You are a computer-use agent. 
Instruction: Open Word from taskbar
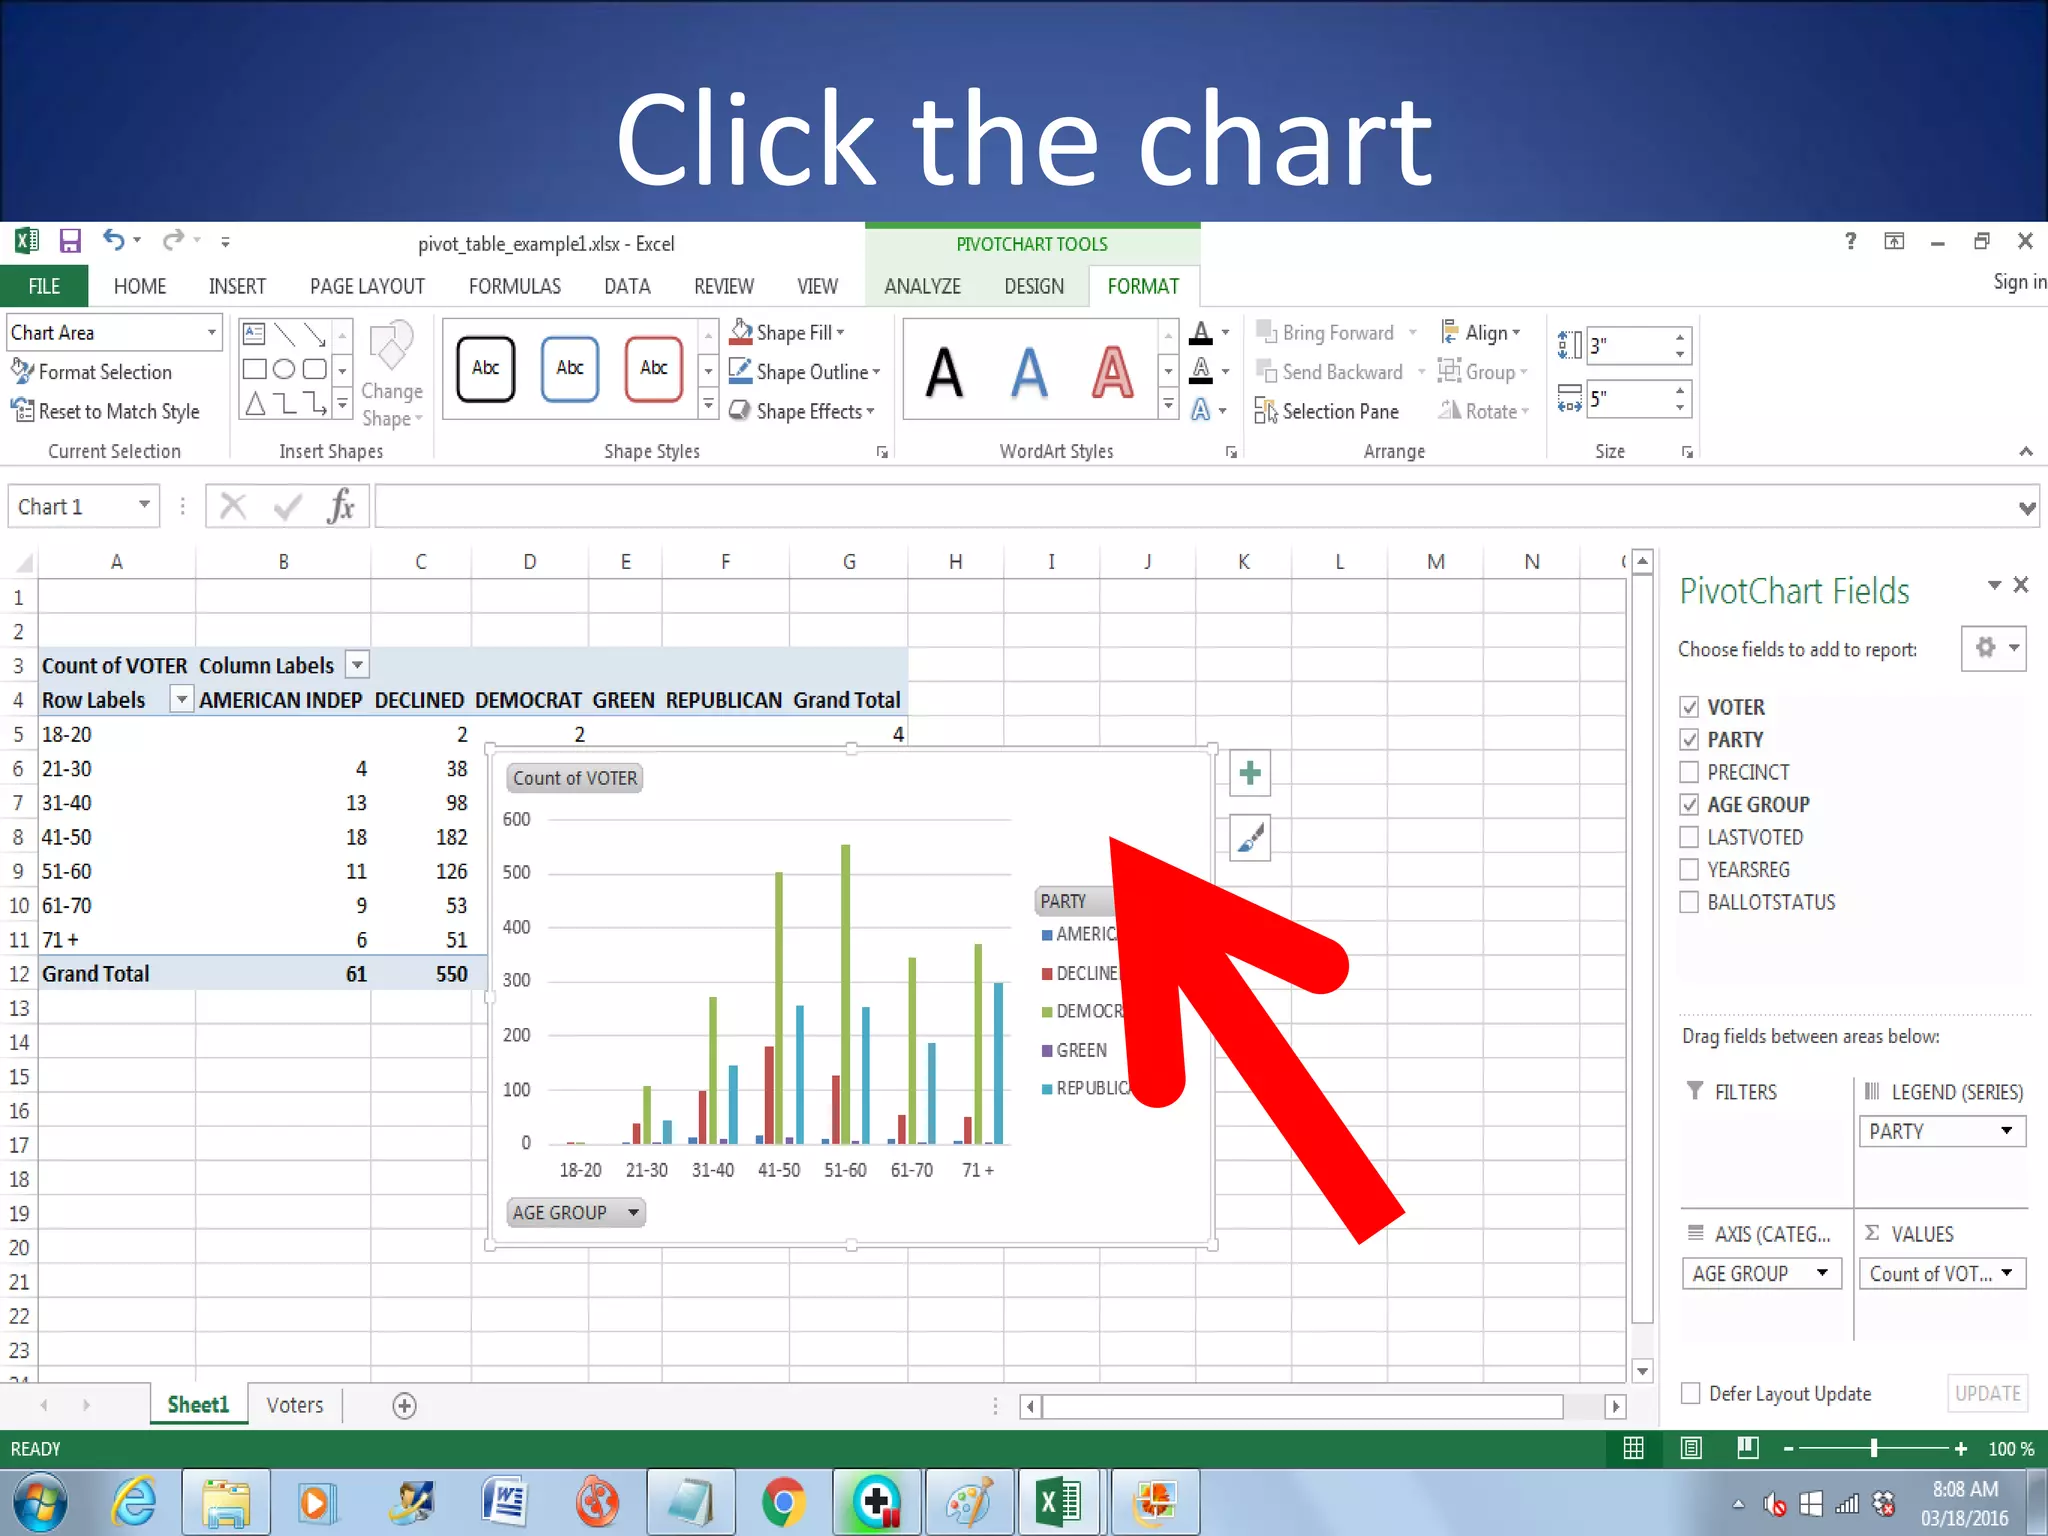pos(505,1502)
